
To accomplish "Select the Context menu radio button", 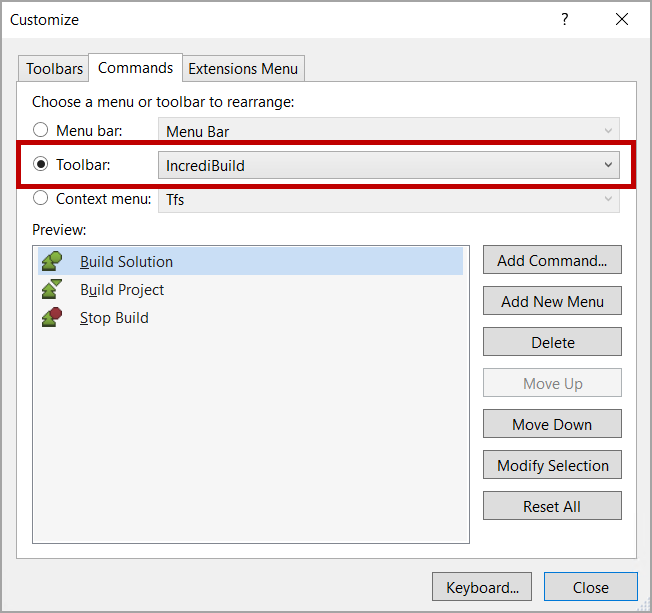I will point(41,199).
